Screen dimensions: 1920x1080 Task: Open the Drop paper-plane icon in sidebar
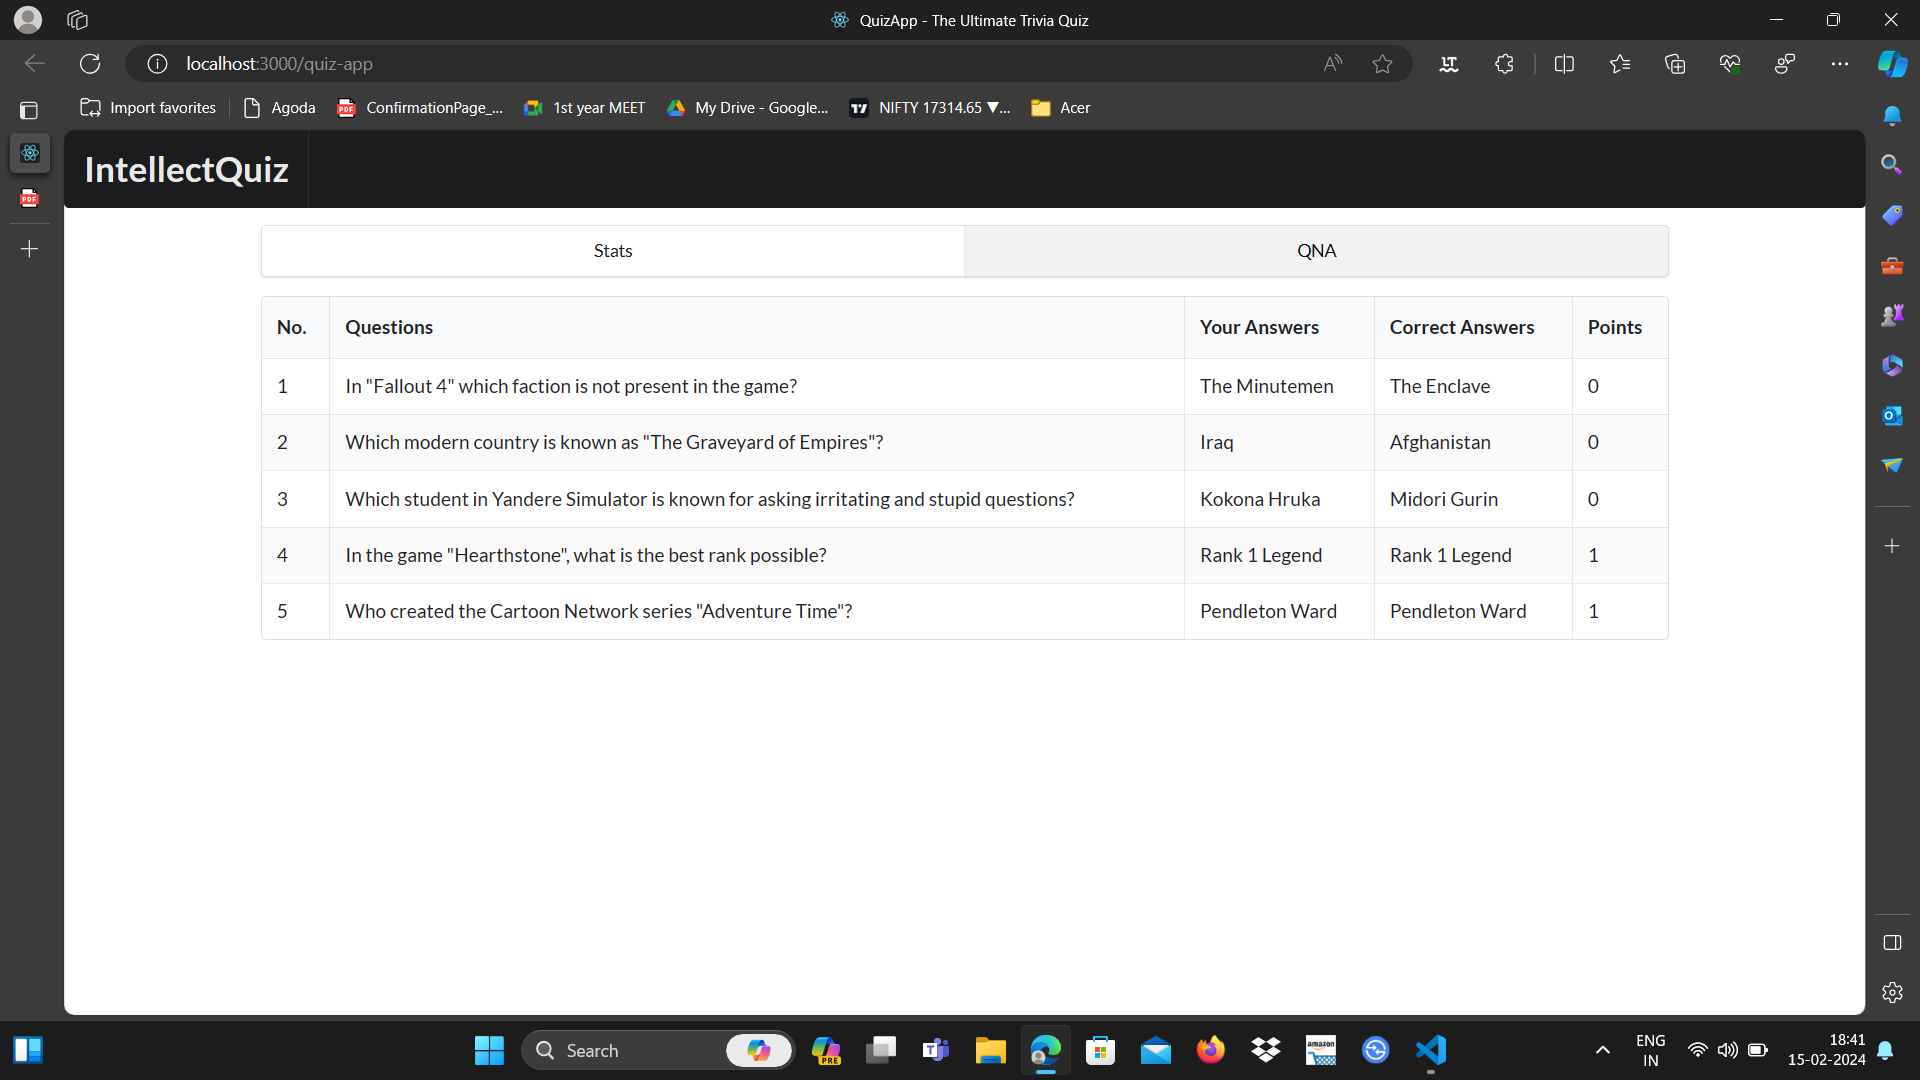coord(1892,465)
